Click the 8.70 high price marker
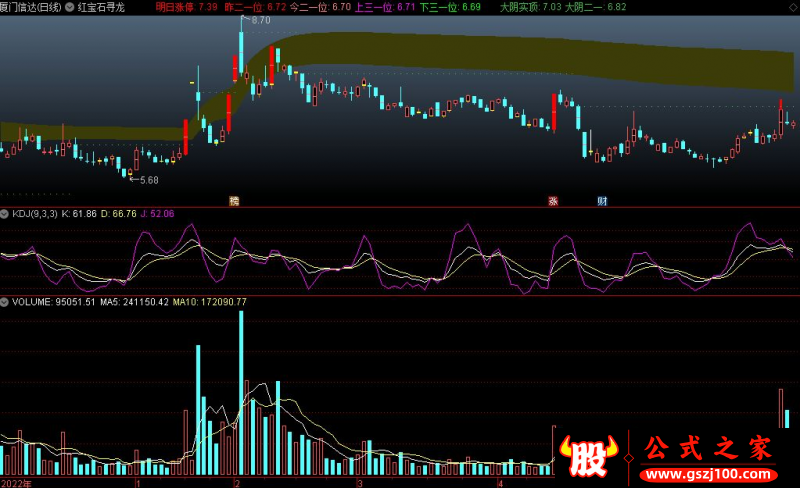Viewport: 800px width, 488px height. point(259,20)
